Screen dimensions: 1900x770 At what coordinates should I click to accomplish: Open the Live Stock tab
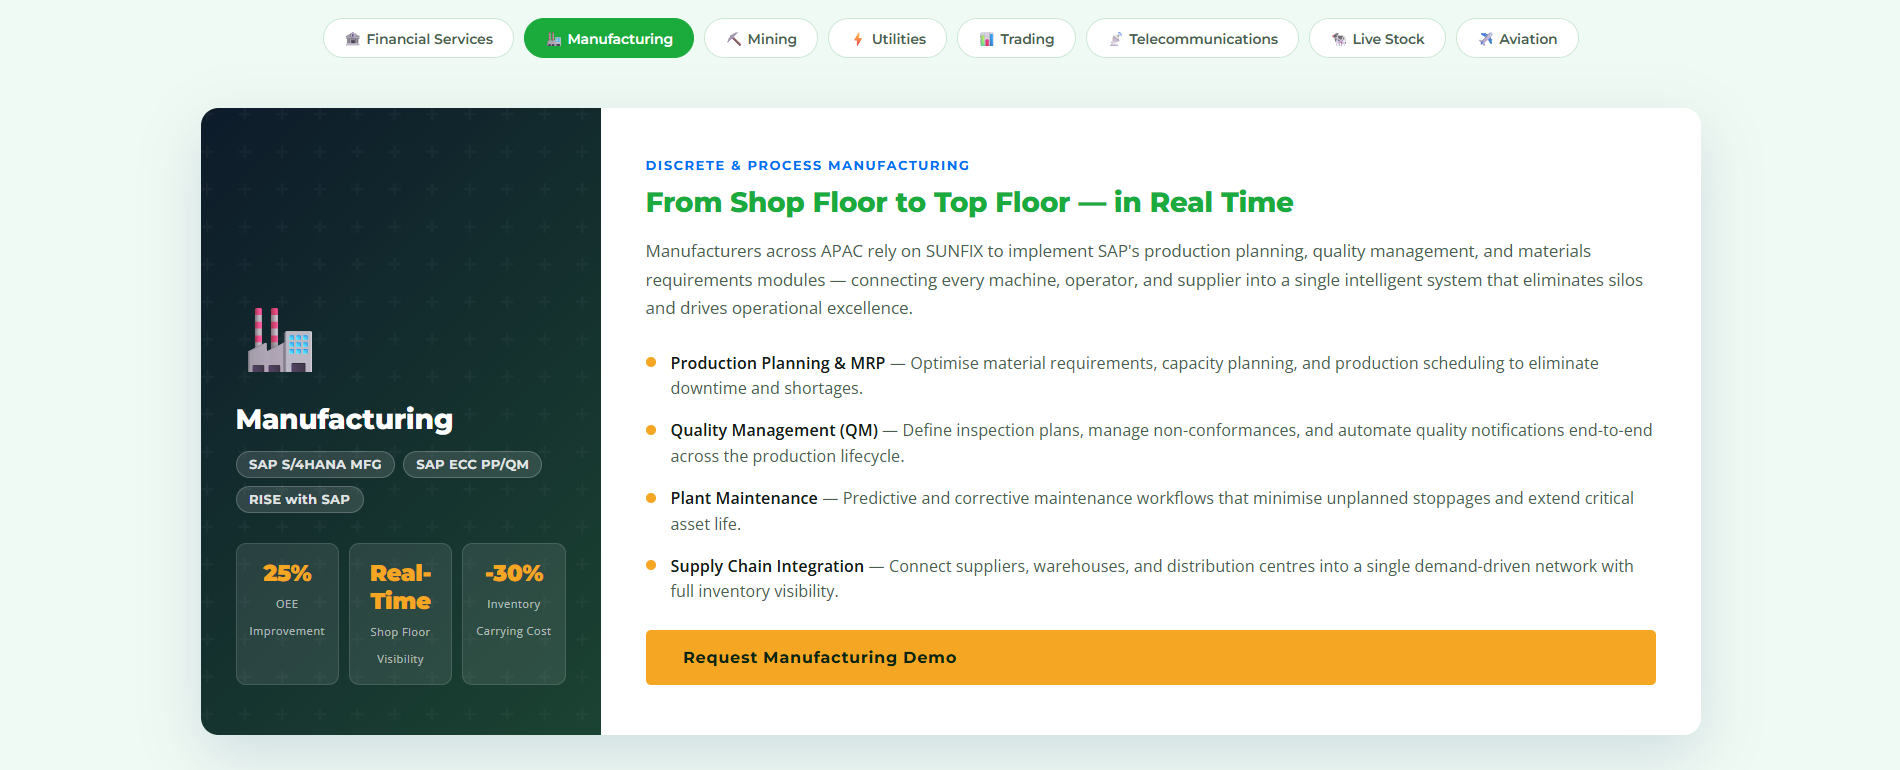(1377, 38)
